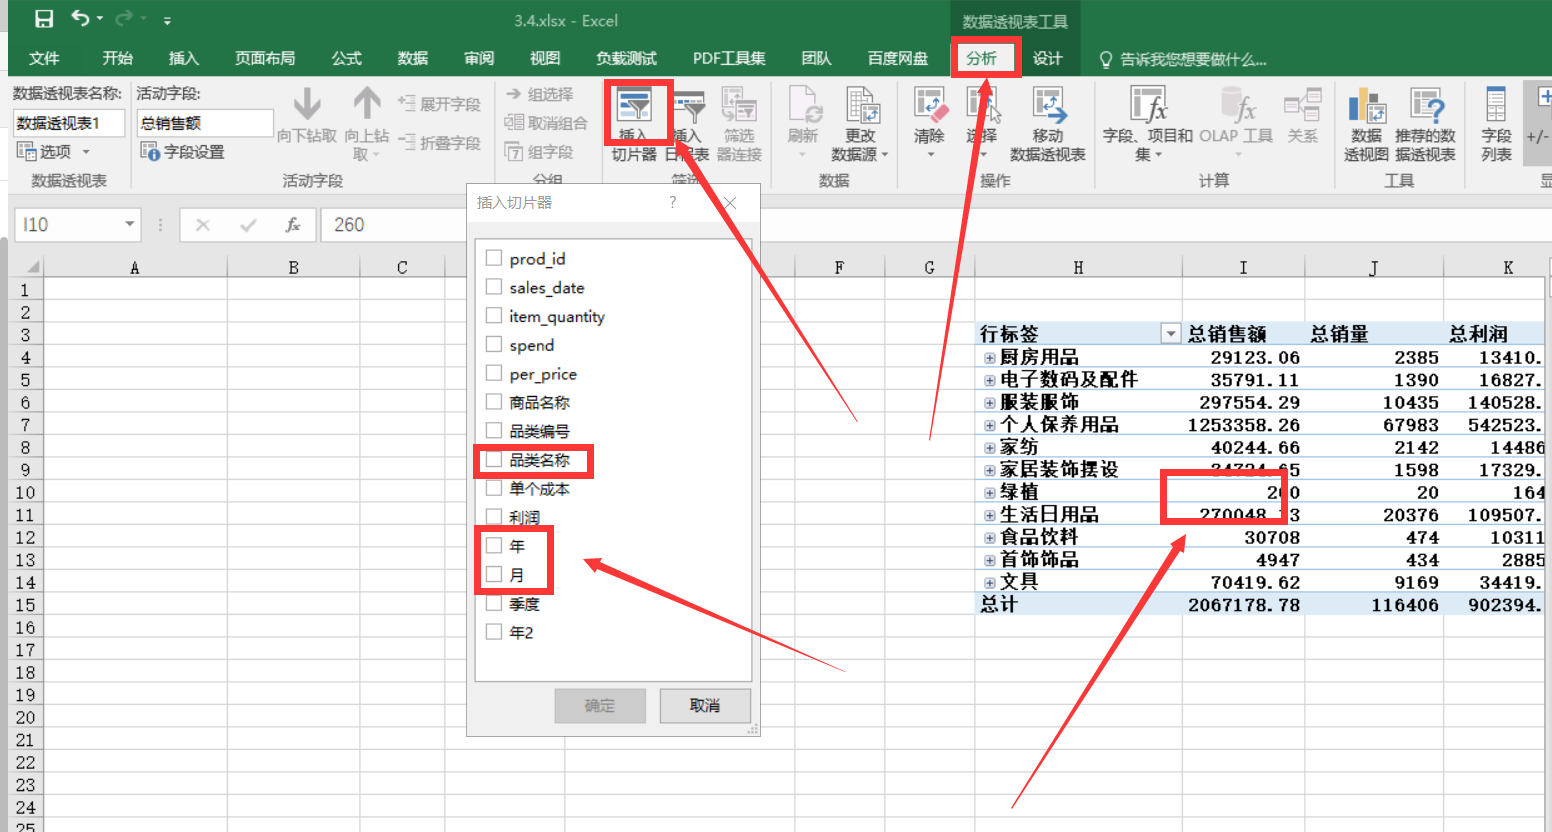The width and height of the screenshot is (1552, 832).
Task: Click Fields, Items & Sets icon
Action: [1148, 105]
